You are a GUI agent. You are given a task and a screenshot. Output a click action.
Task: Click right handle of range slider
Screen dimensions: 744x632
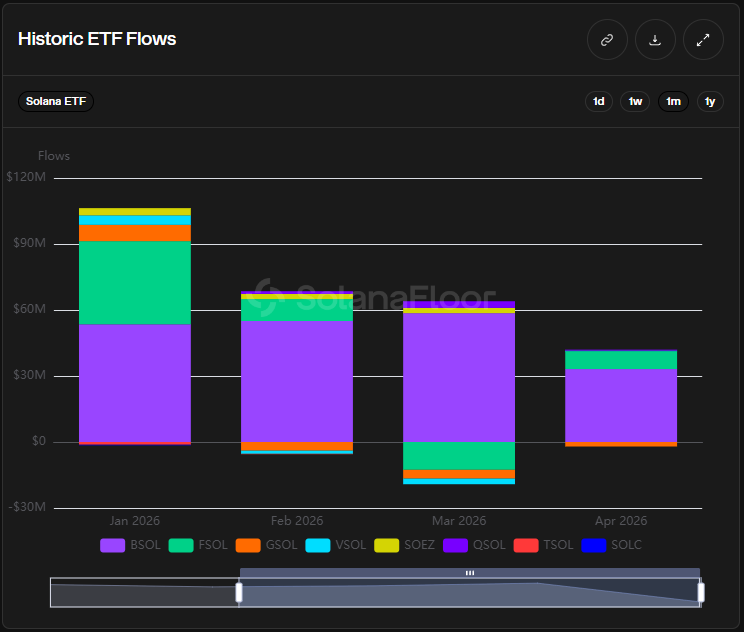[701, 592]
